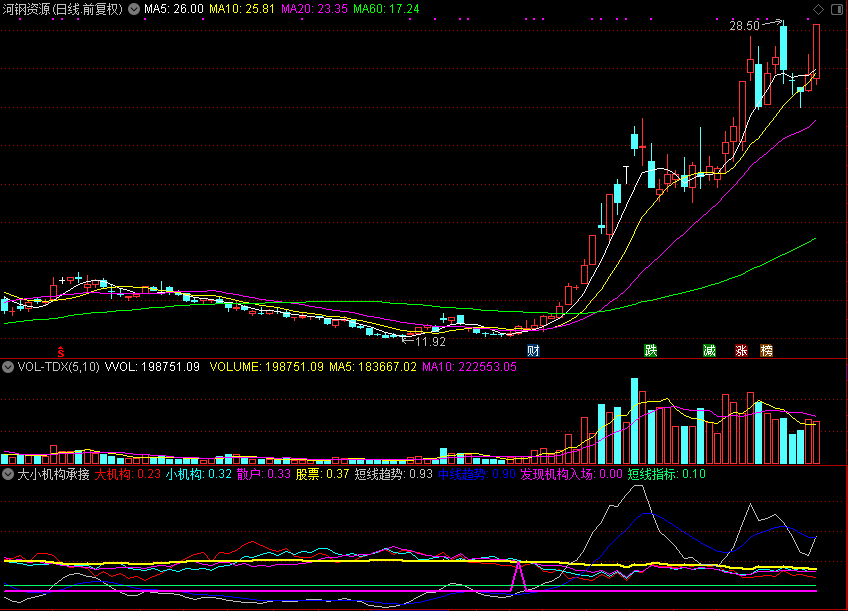Screen dimensions: 848x611
Task: Click the 小机构: 0.32 label
Action: pos(199,475)
